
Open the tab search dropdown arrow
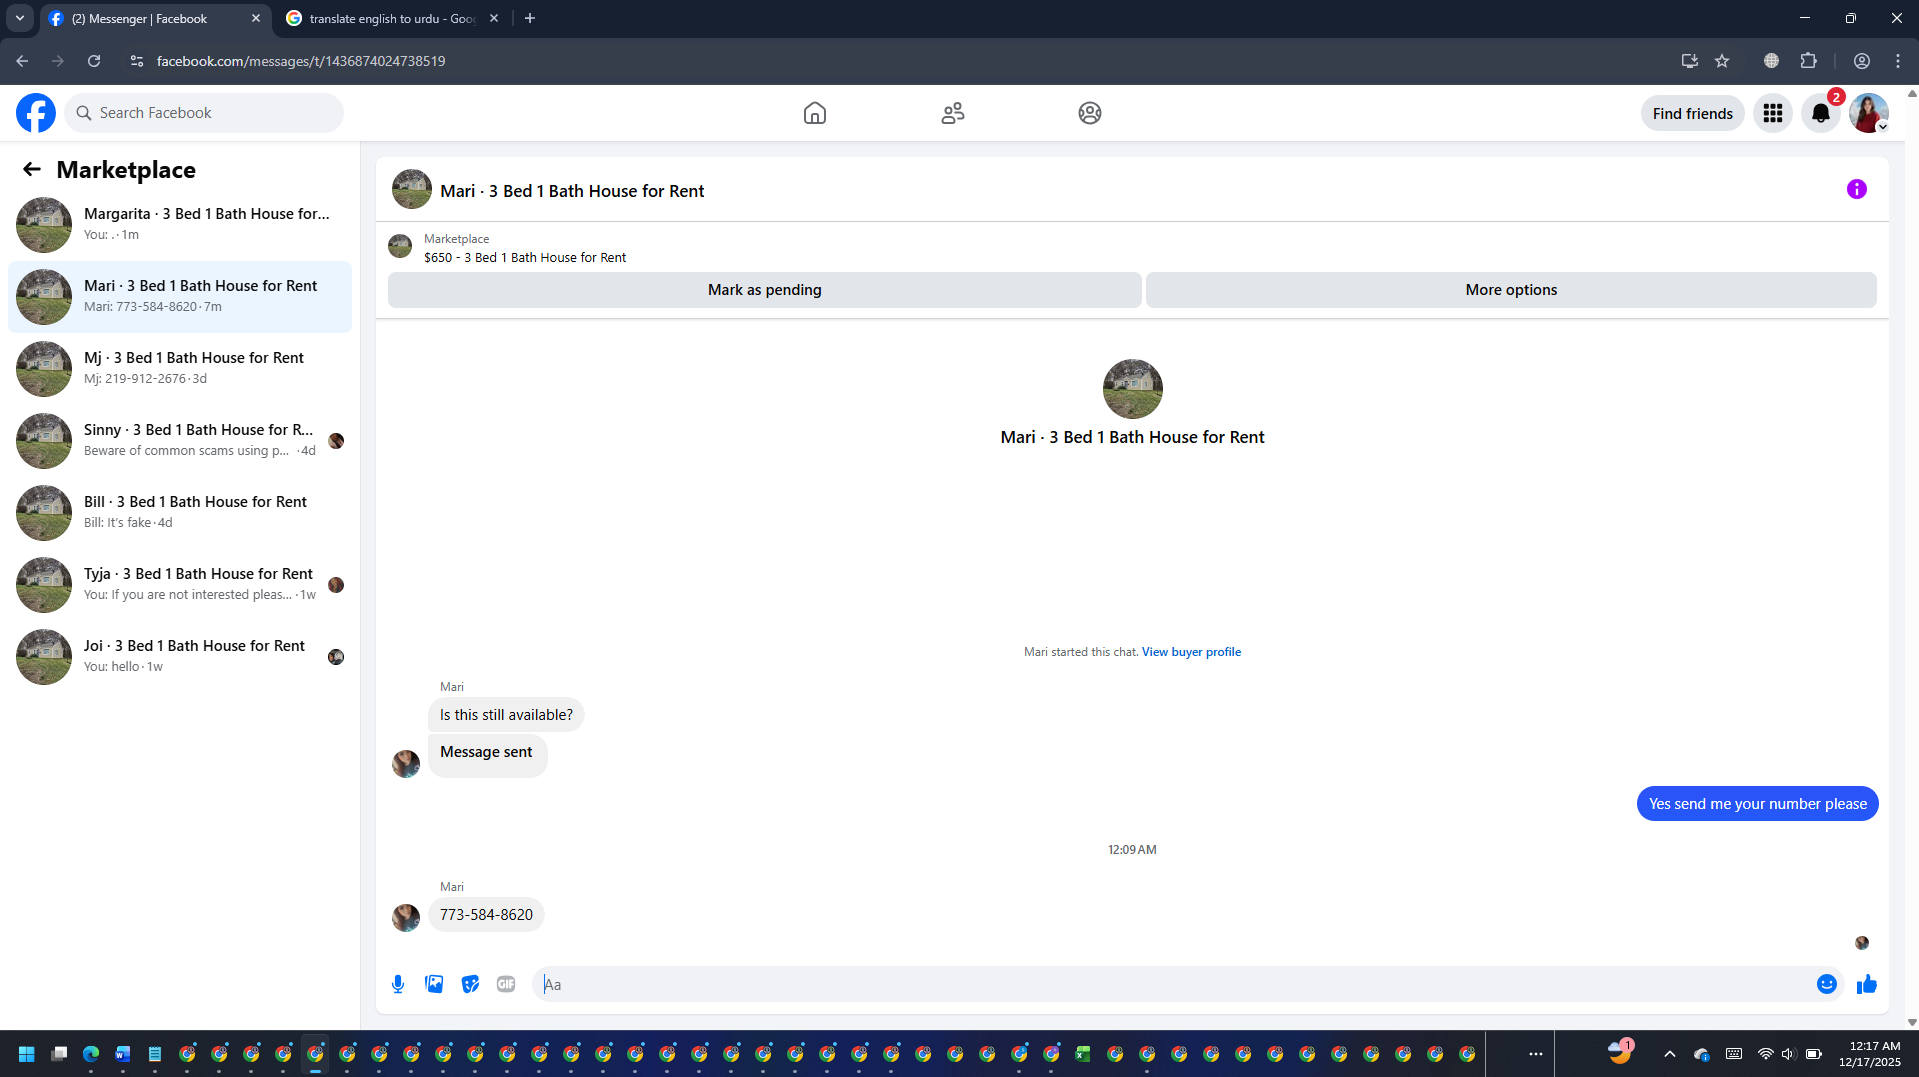[19, 18]
